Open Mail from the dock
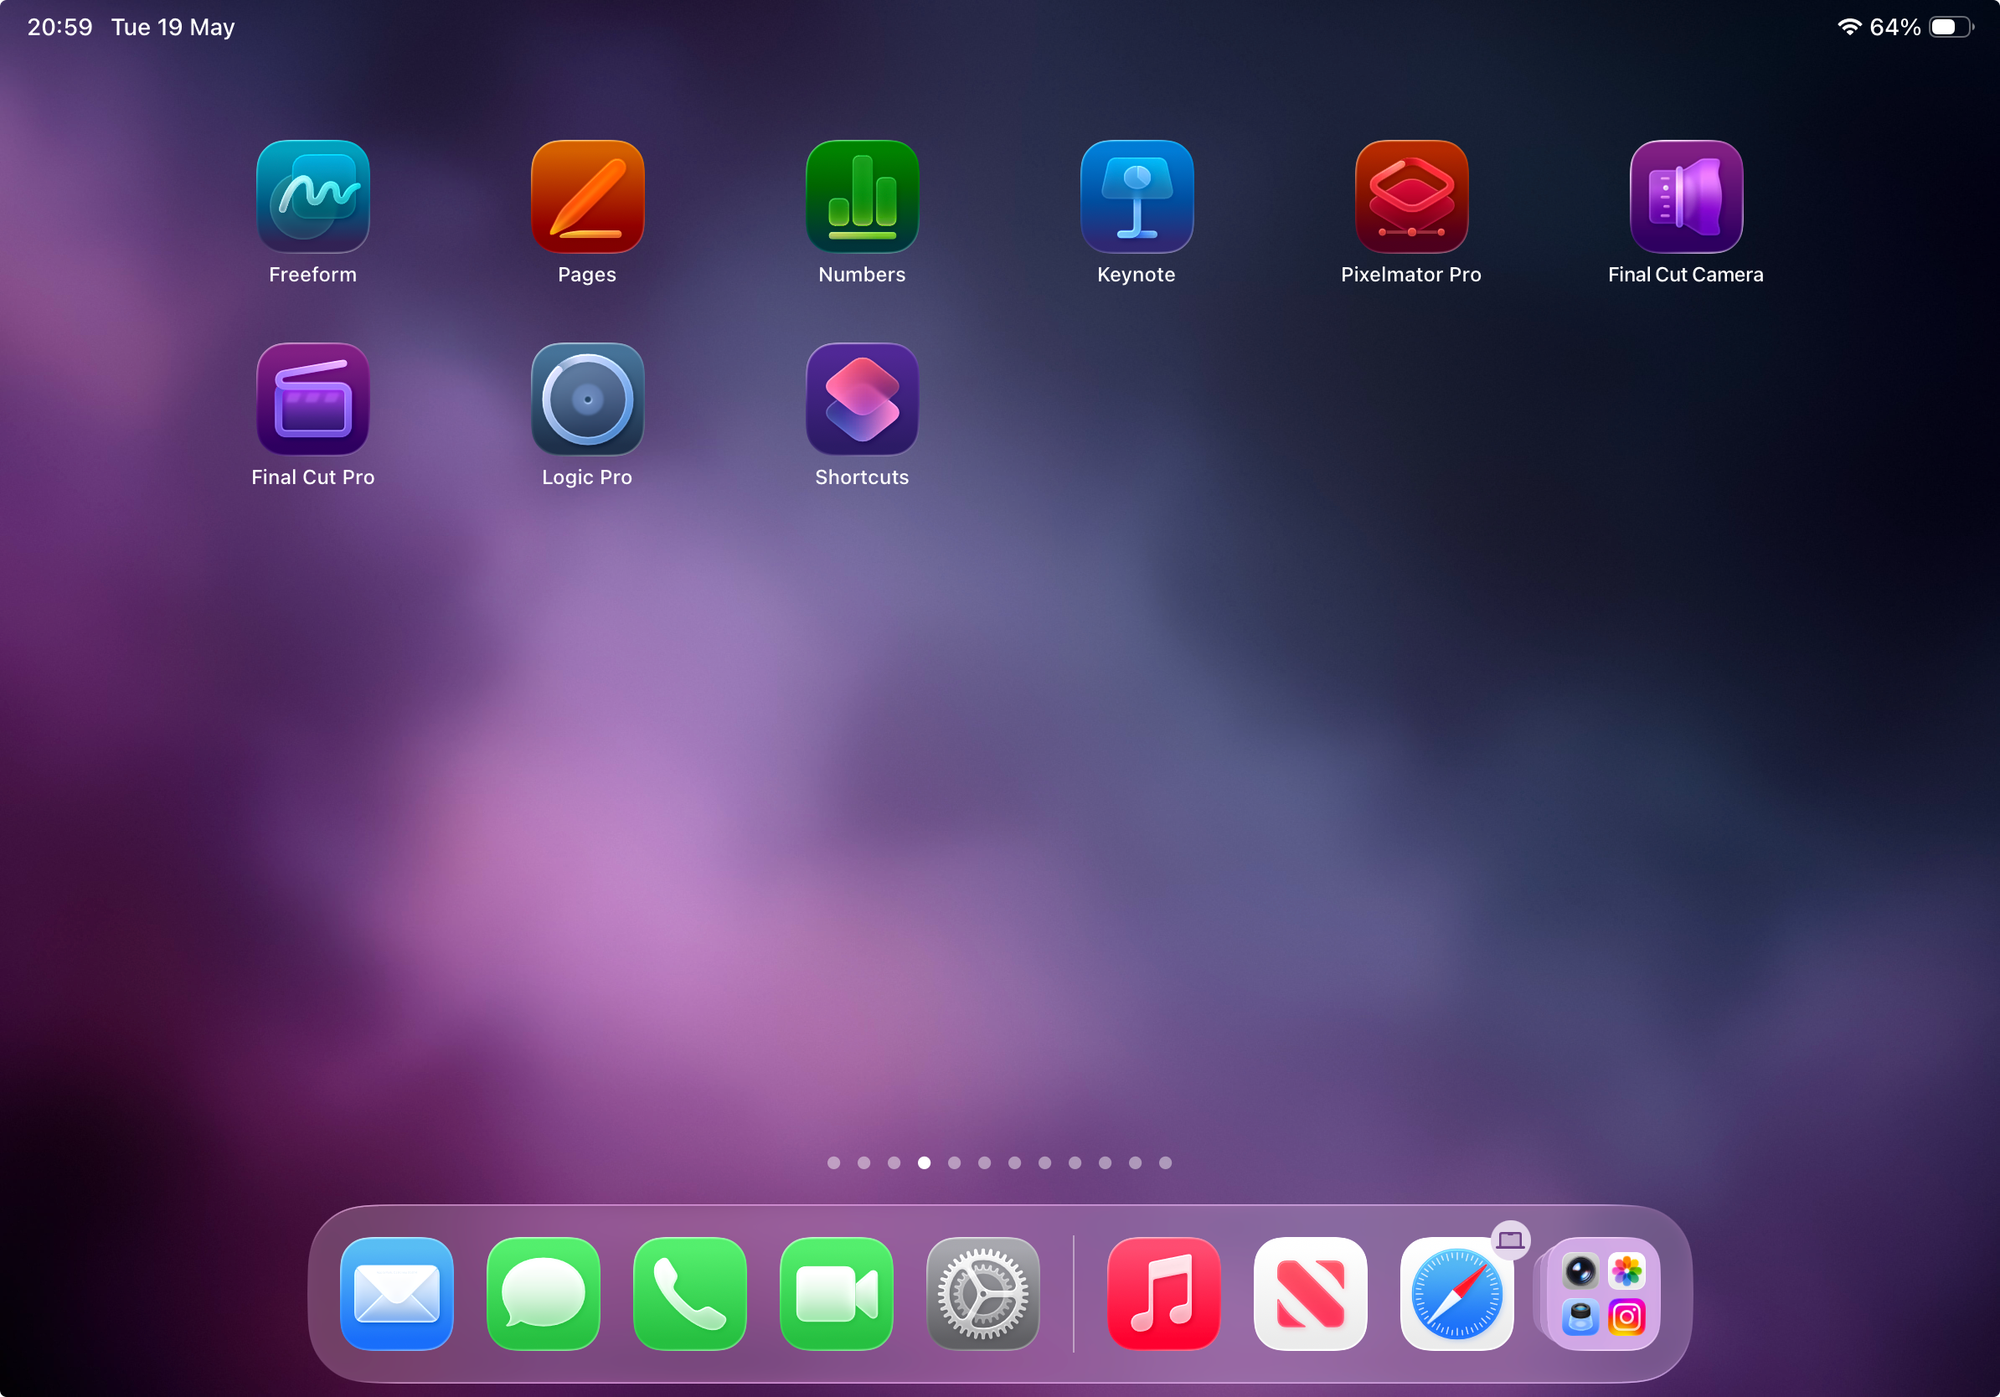This screenshot has height=1397, width=2000. click(397, 1293)
